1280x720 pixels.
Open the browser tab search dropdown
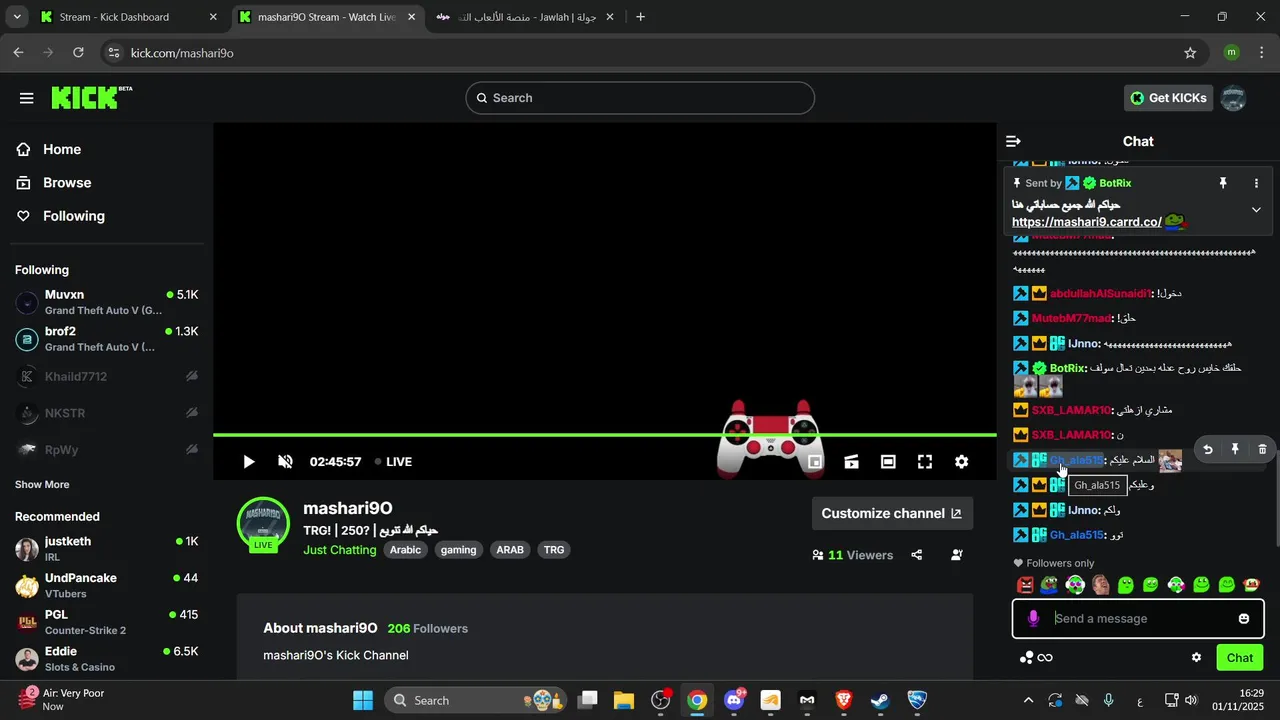pos(17,17)
